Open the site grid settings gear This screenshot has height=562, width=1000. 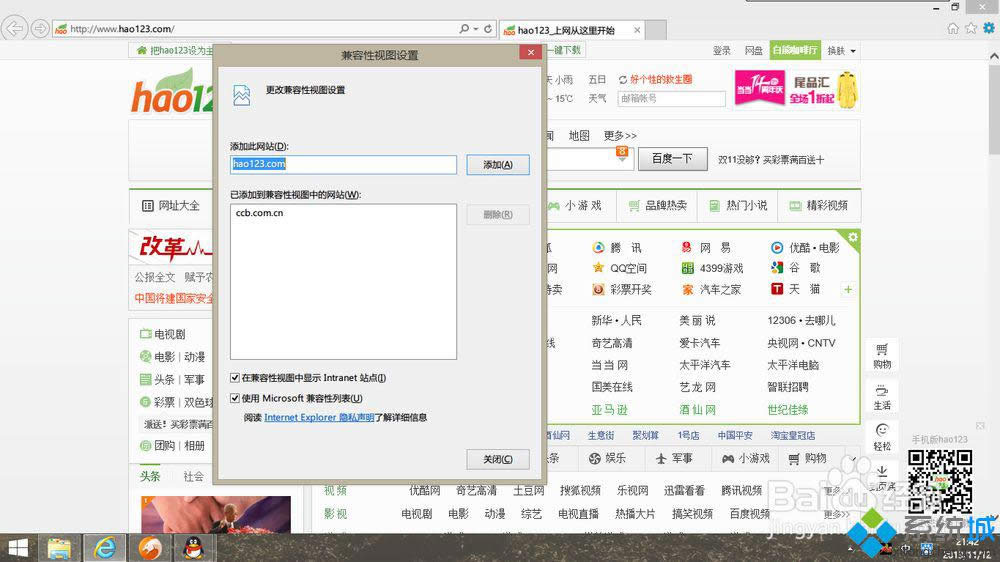[853, 237]
